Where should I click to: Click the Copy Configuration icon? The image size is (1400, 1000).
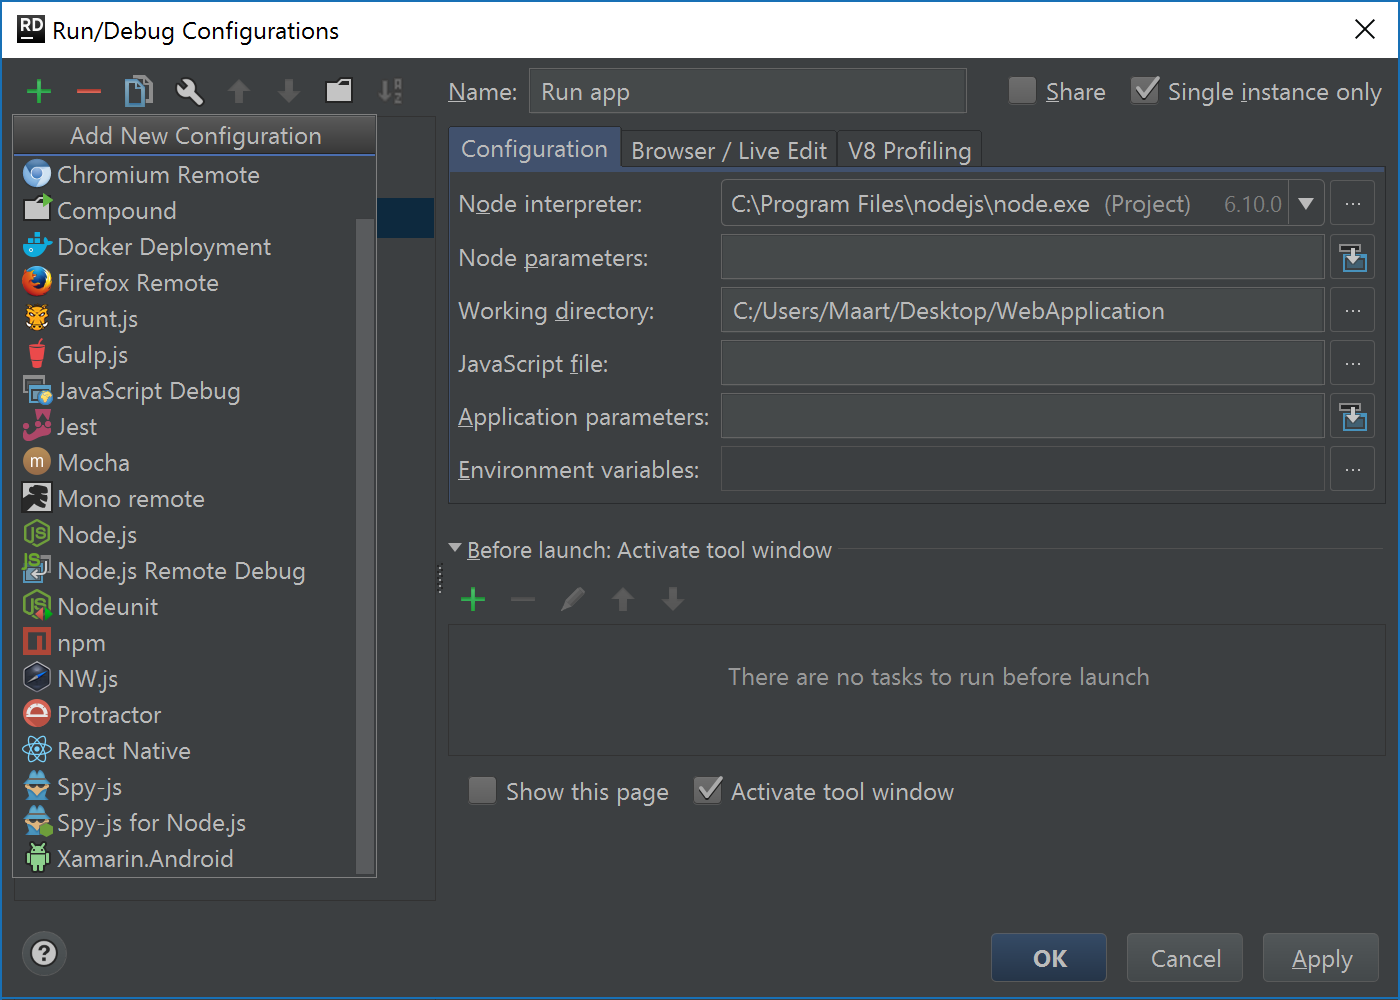pyautogui.click(x=139, y=92)
